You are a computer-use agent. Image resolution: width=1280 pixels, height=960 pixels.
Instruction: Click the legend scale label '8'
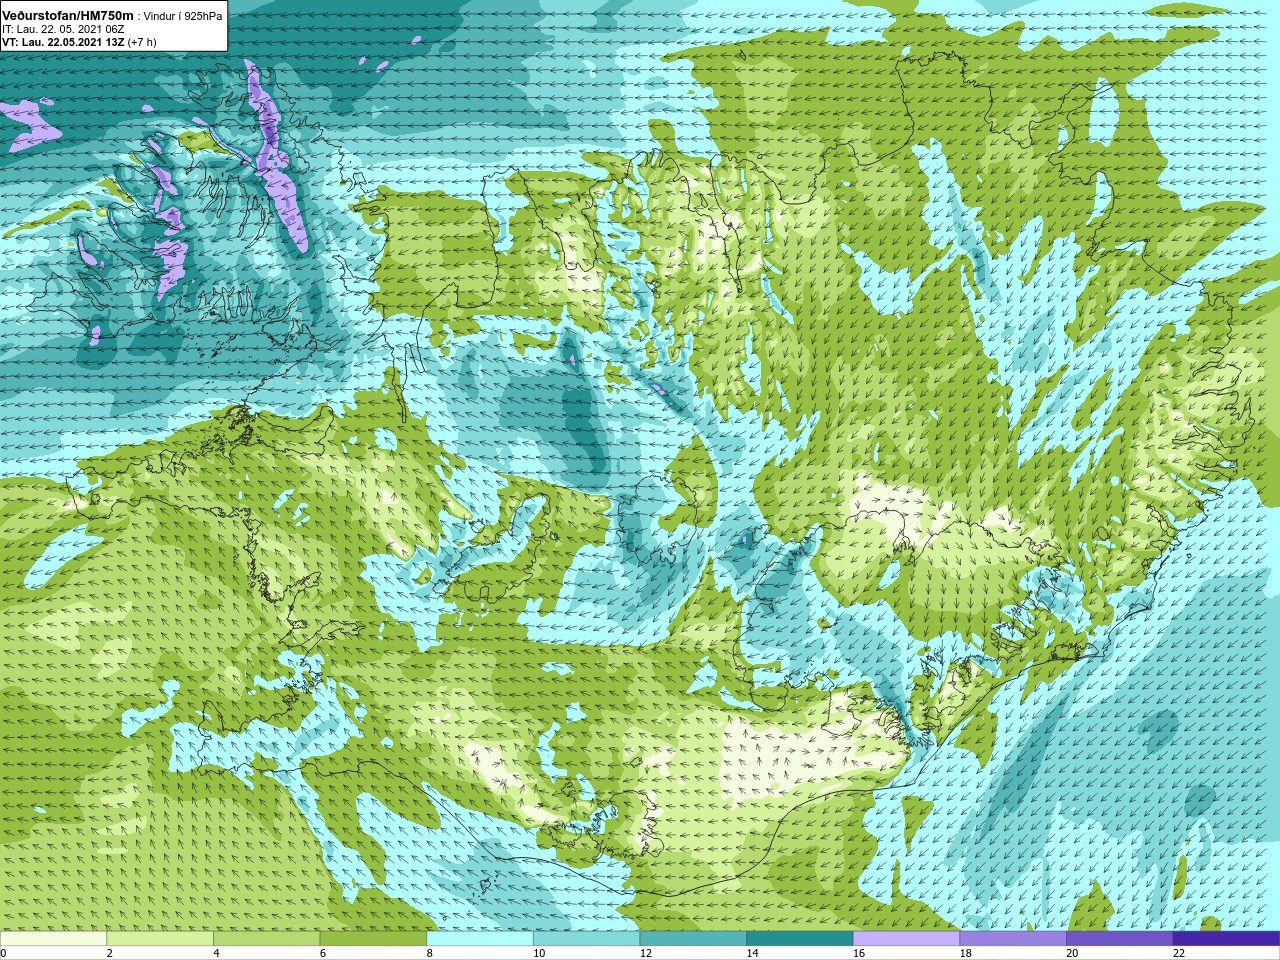point(430,954)
